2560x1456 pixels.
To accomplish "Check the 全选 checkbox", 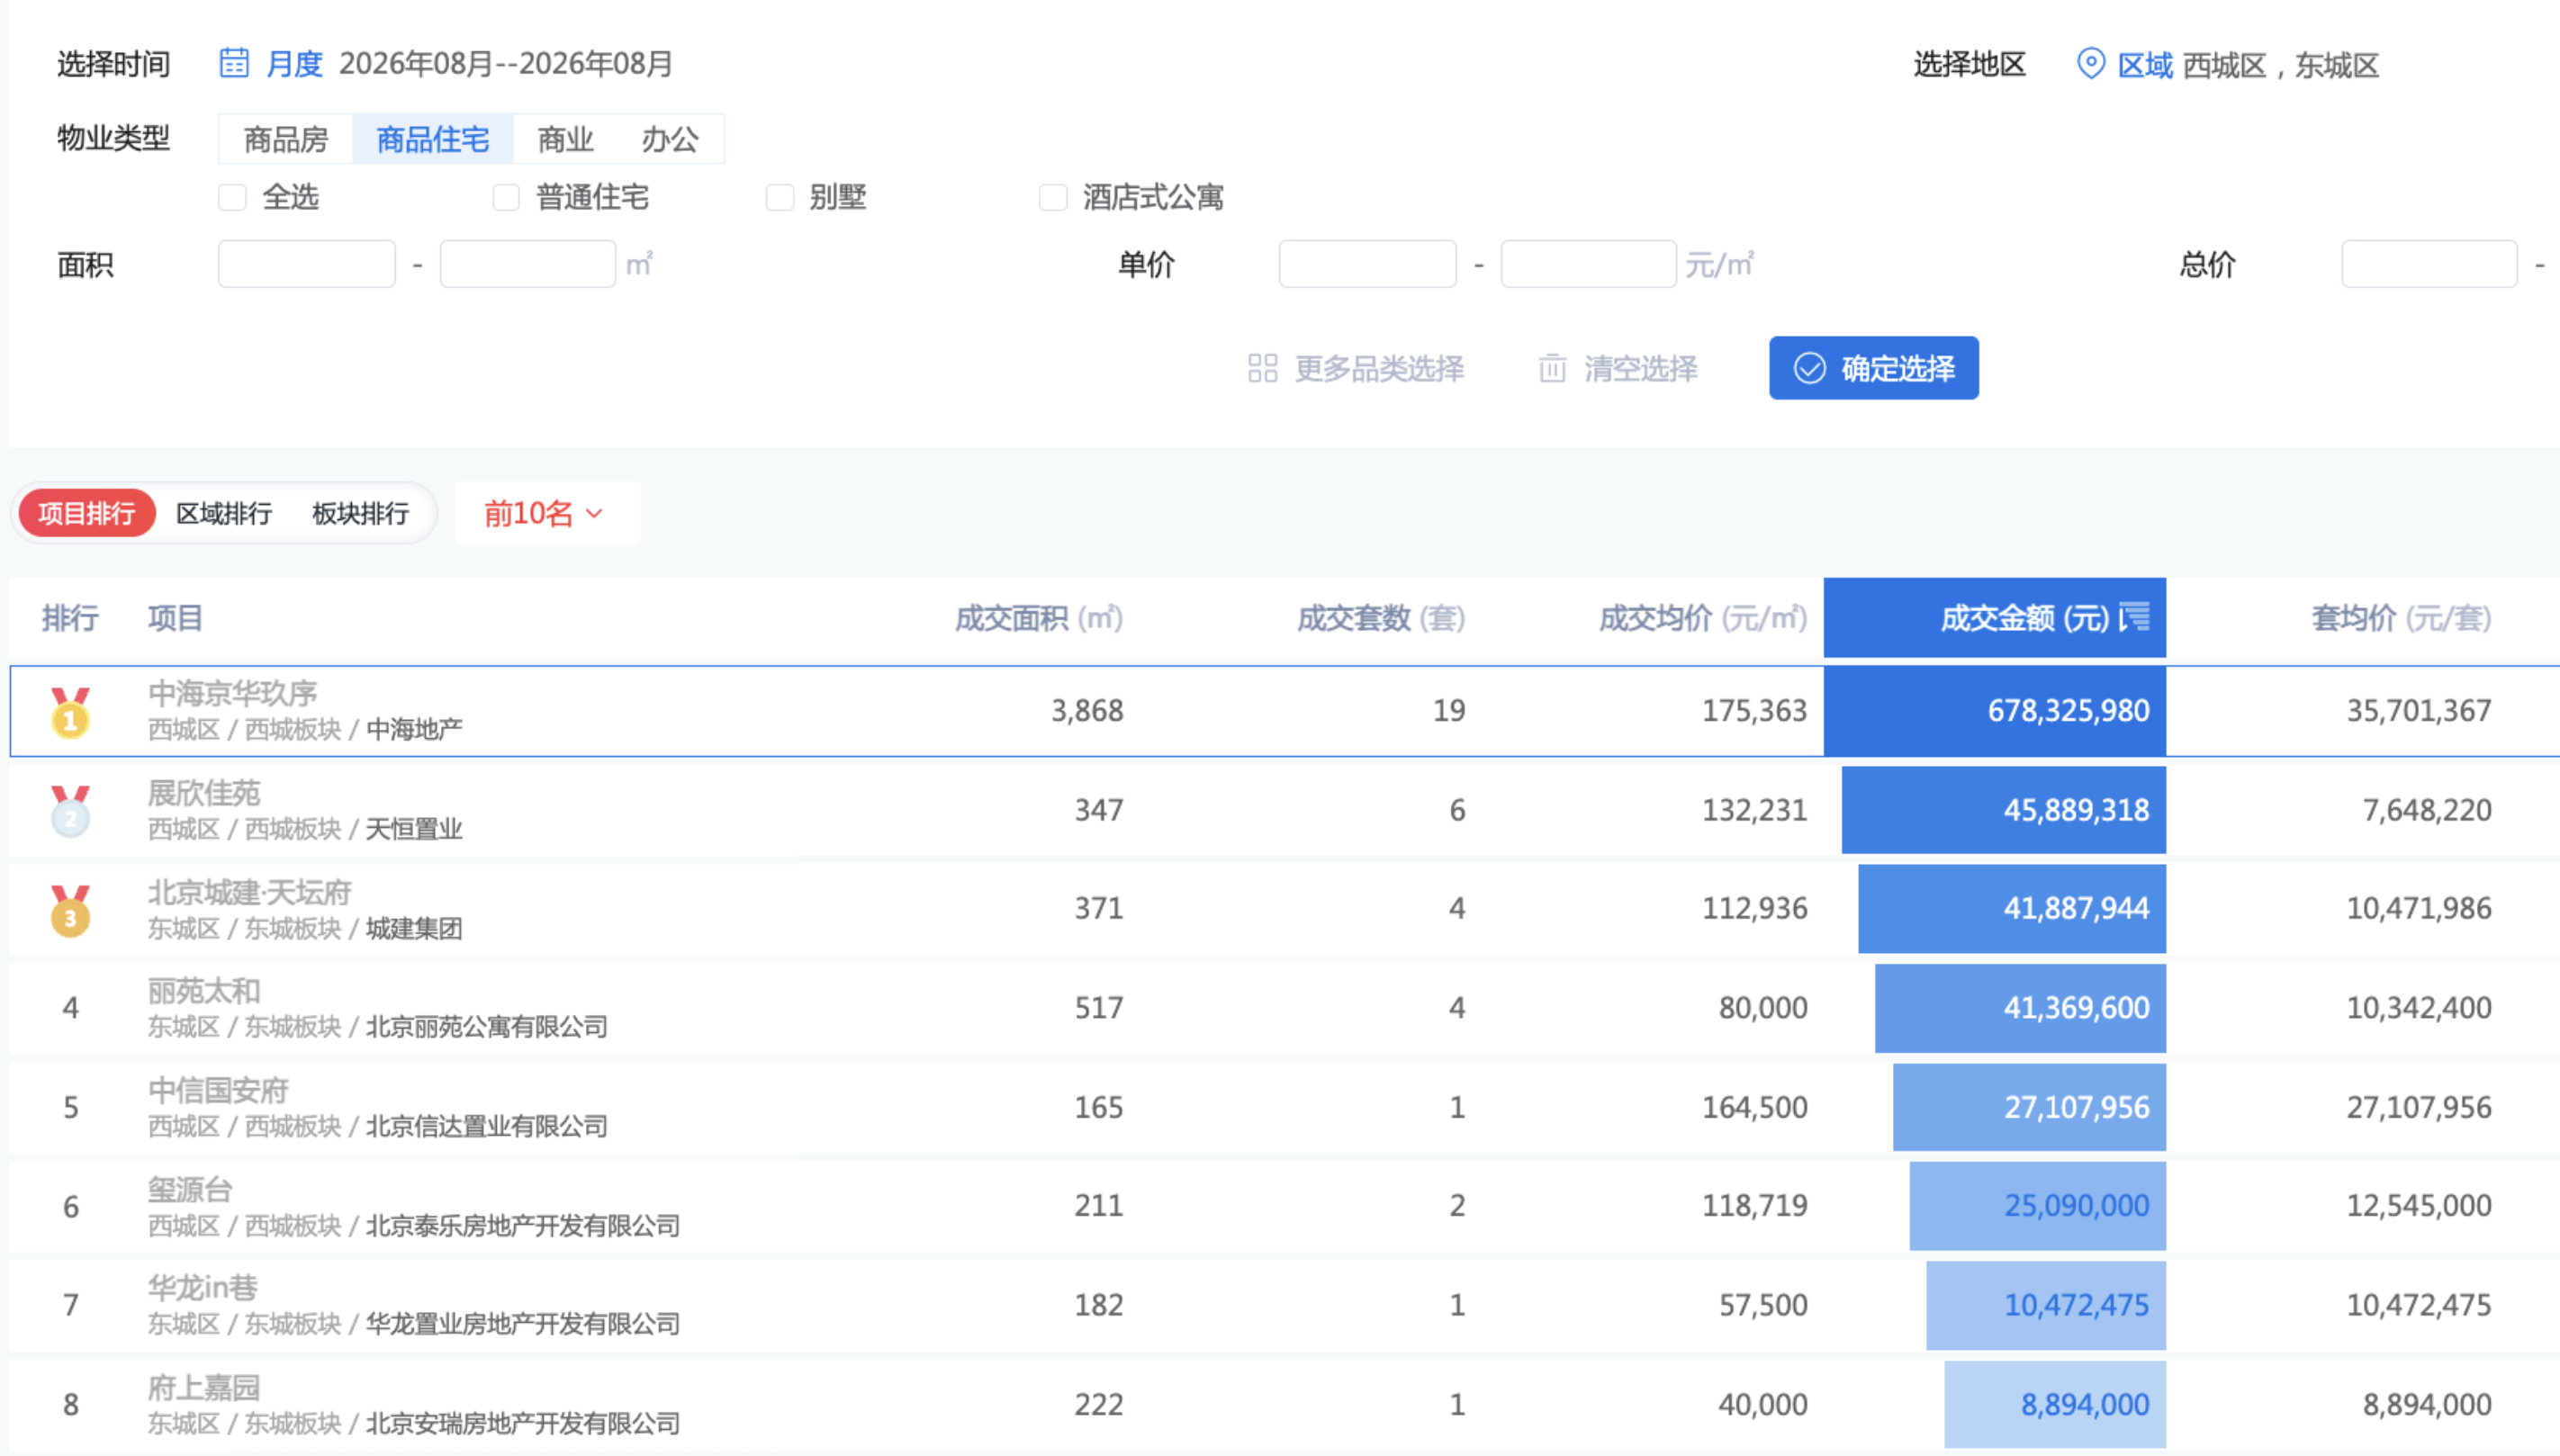I will [232, 197].
